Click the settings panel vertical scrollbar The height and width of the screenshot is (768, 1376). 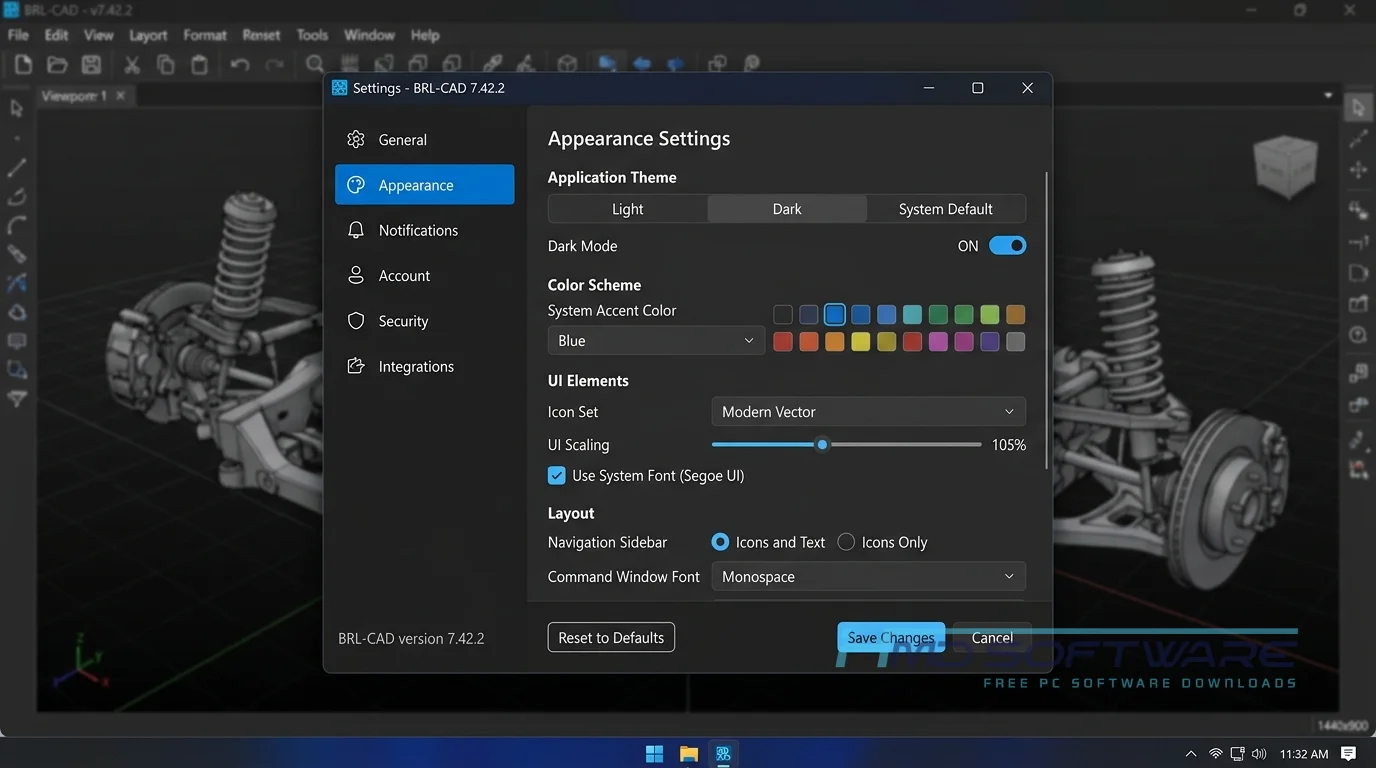tap(1046, 320)
